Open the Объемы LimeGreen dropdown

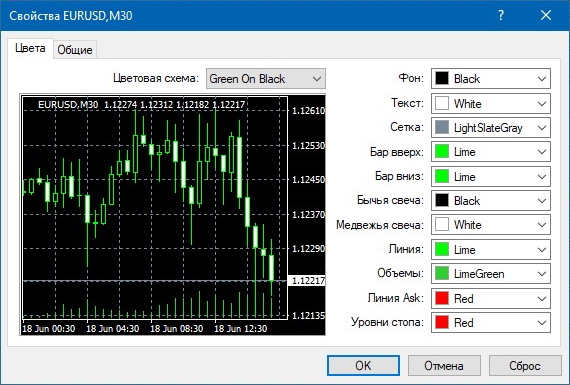(x=491, y=273)
